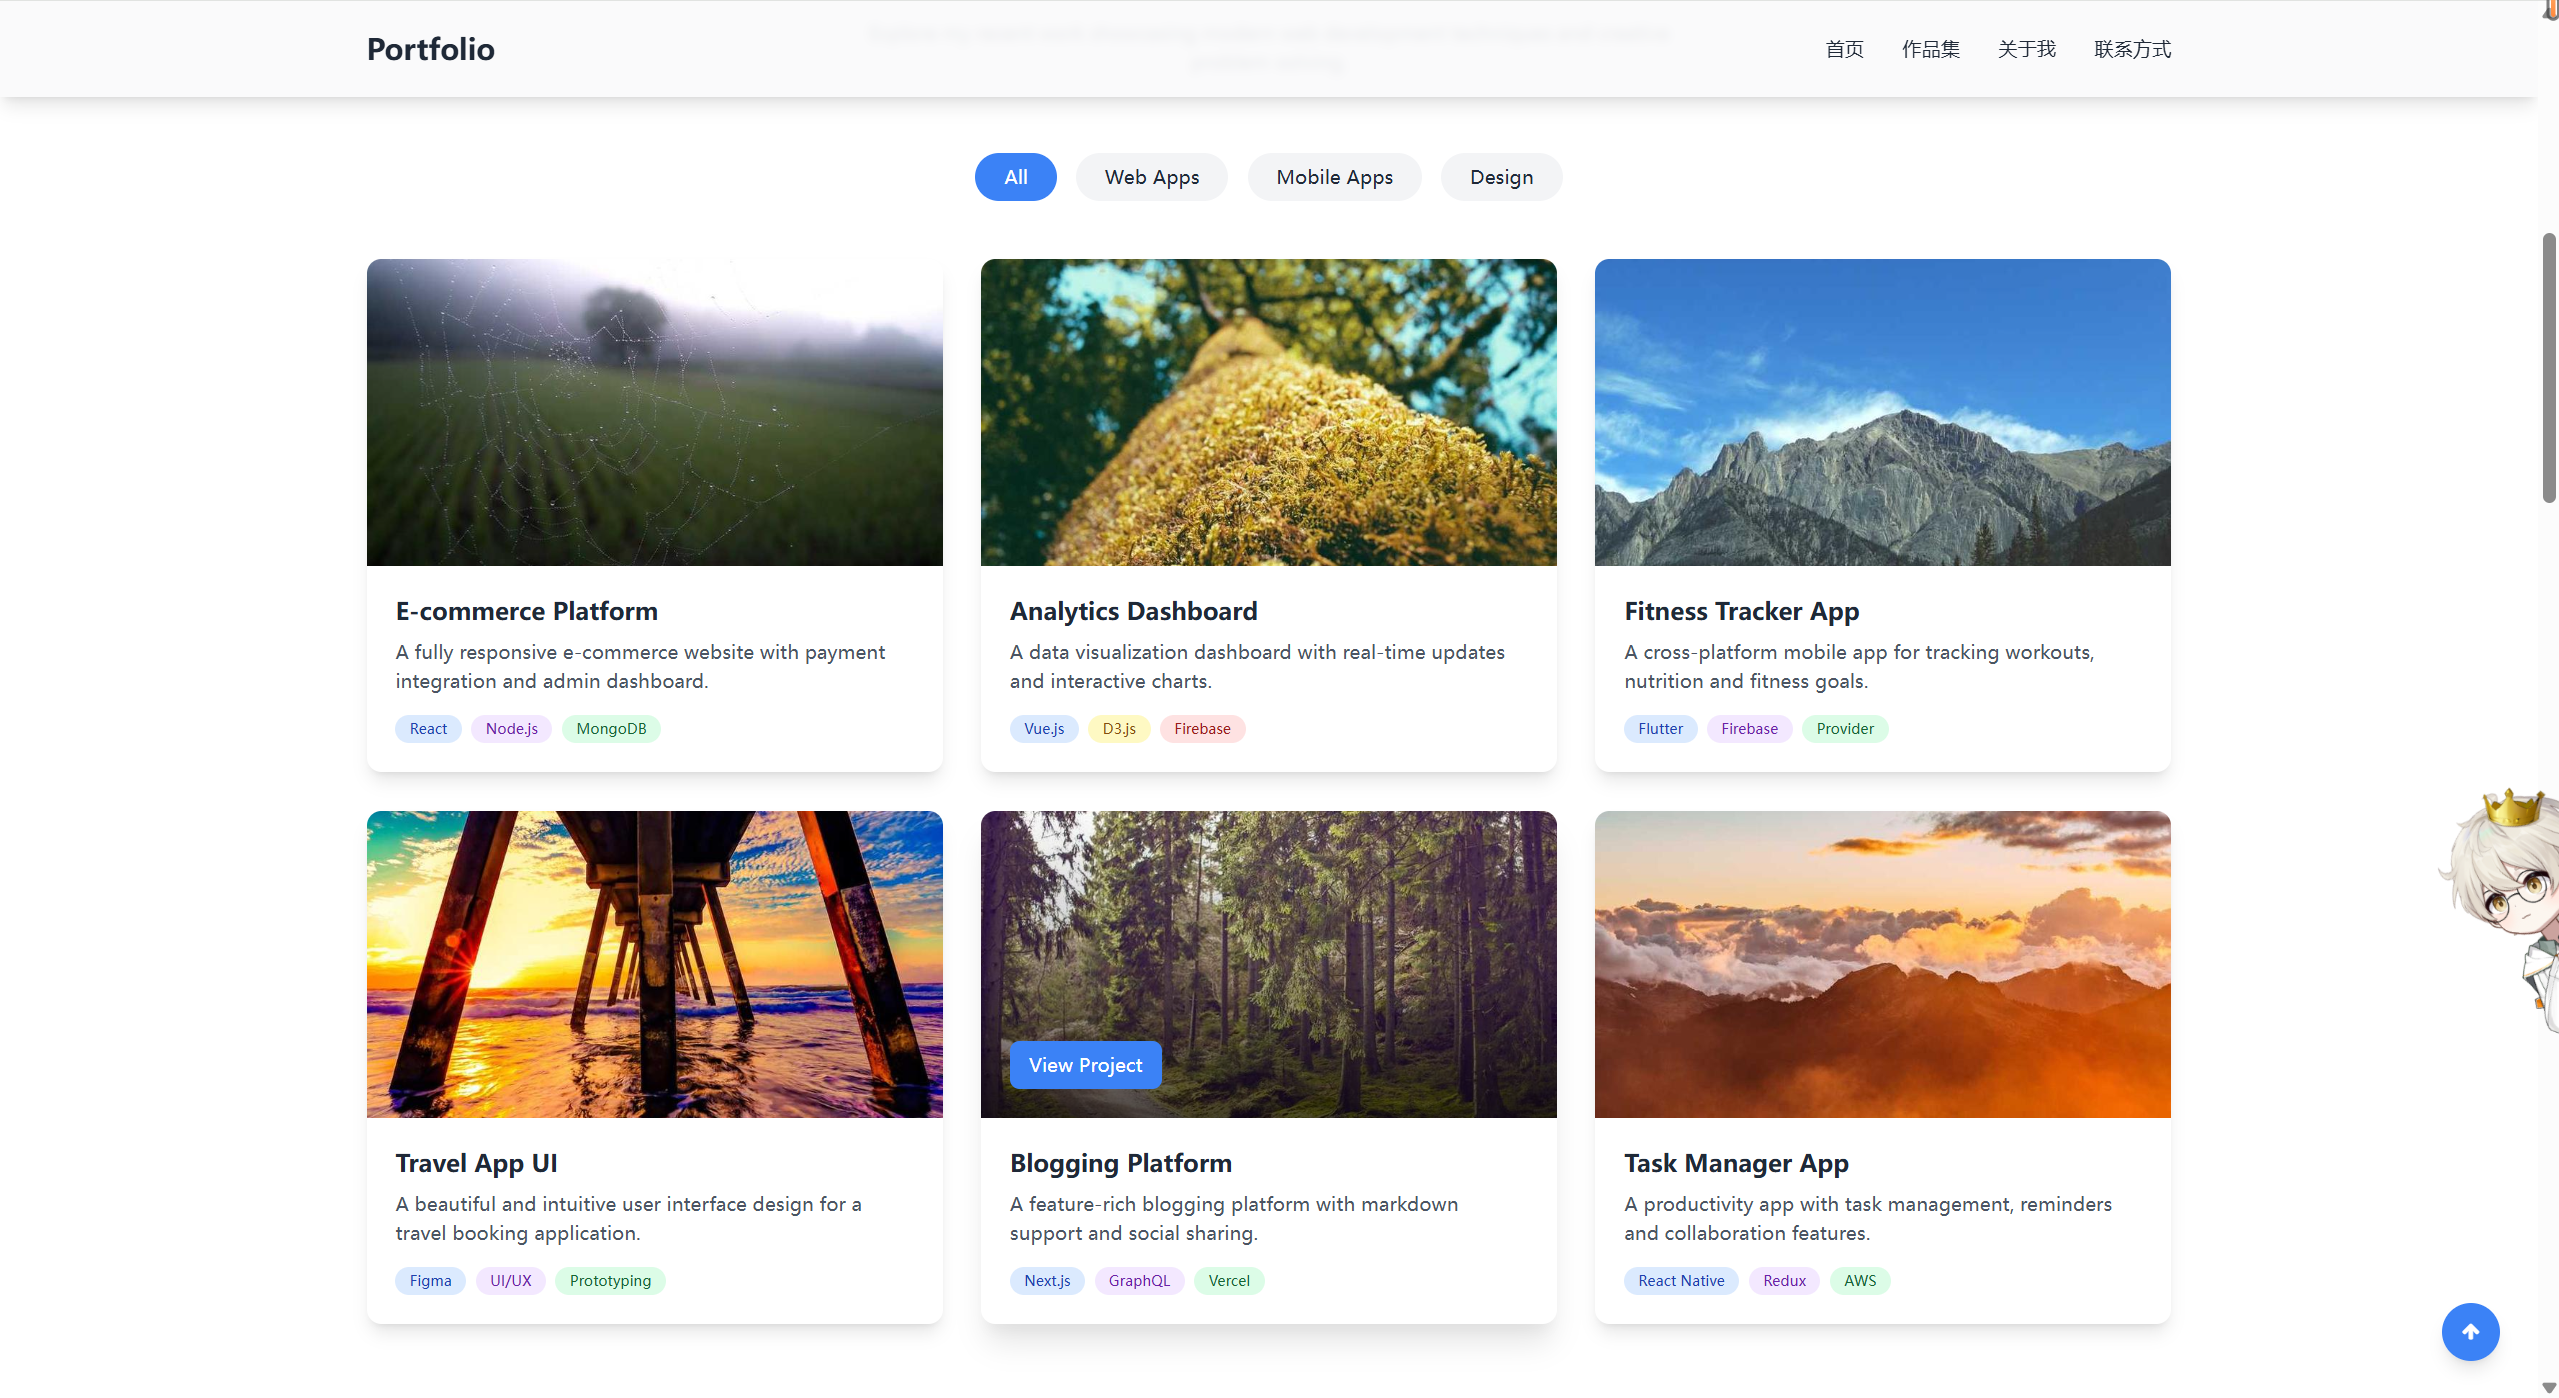Click the Task Manager App orange clouds image
Image resolution: width=2559 pixels, height=1398 pixels.
pos(1881,964)
